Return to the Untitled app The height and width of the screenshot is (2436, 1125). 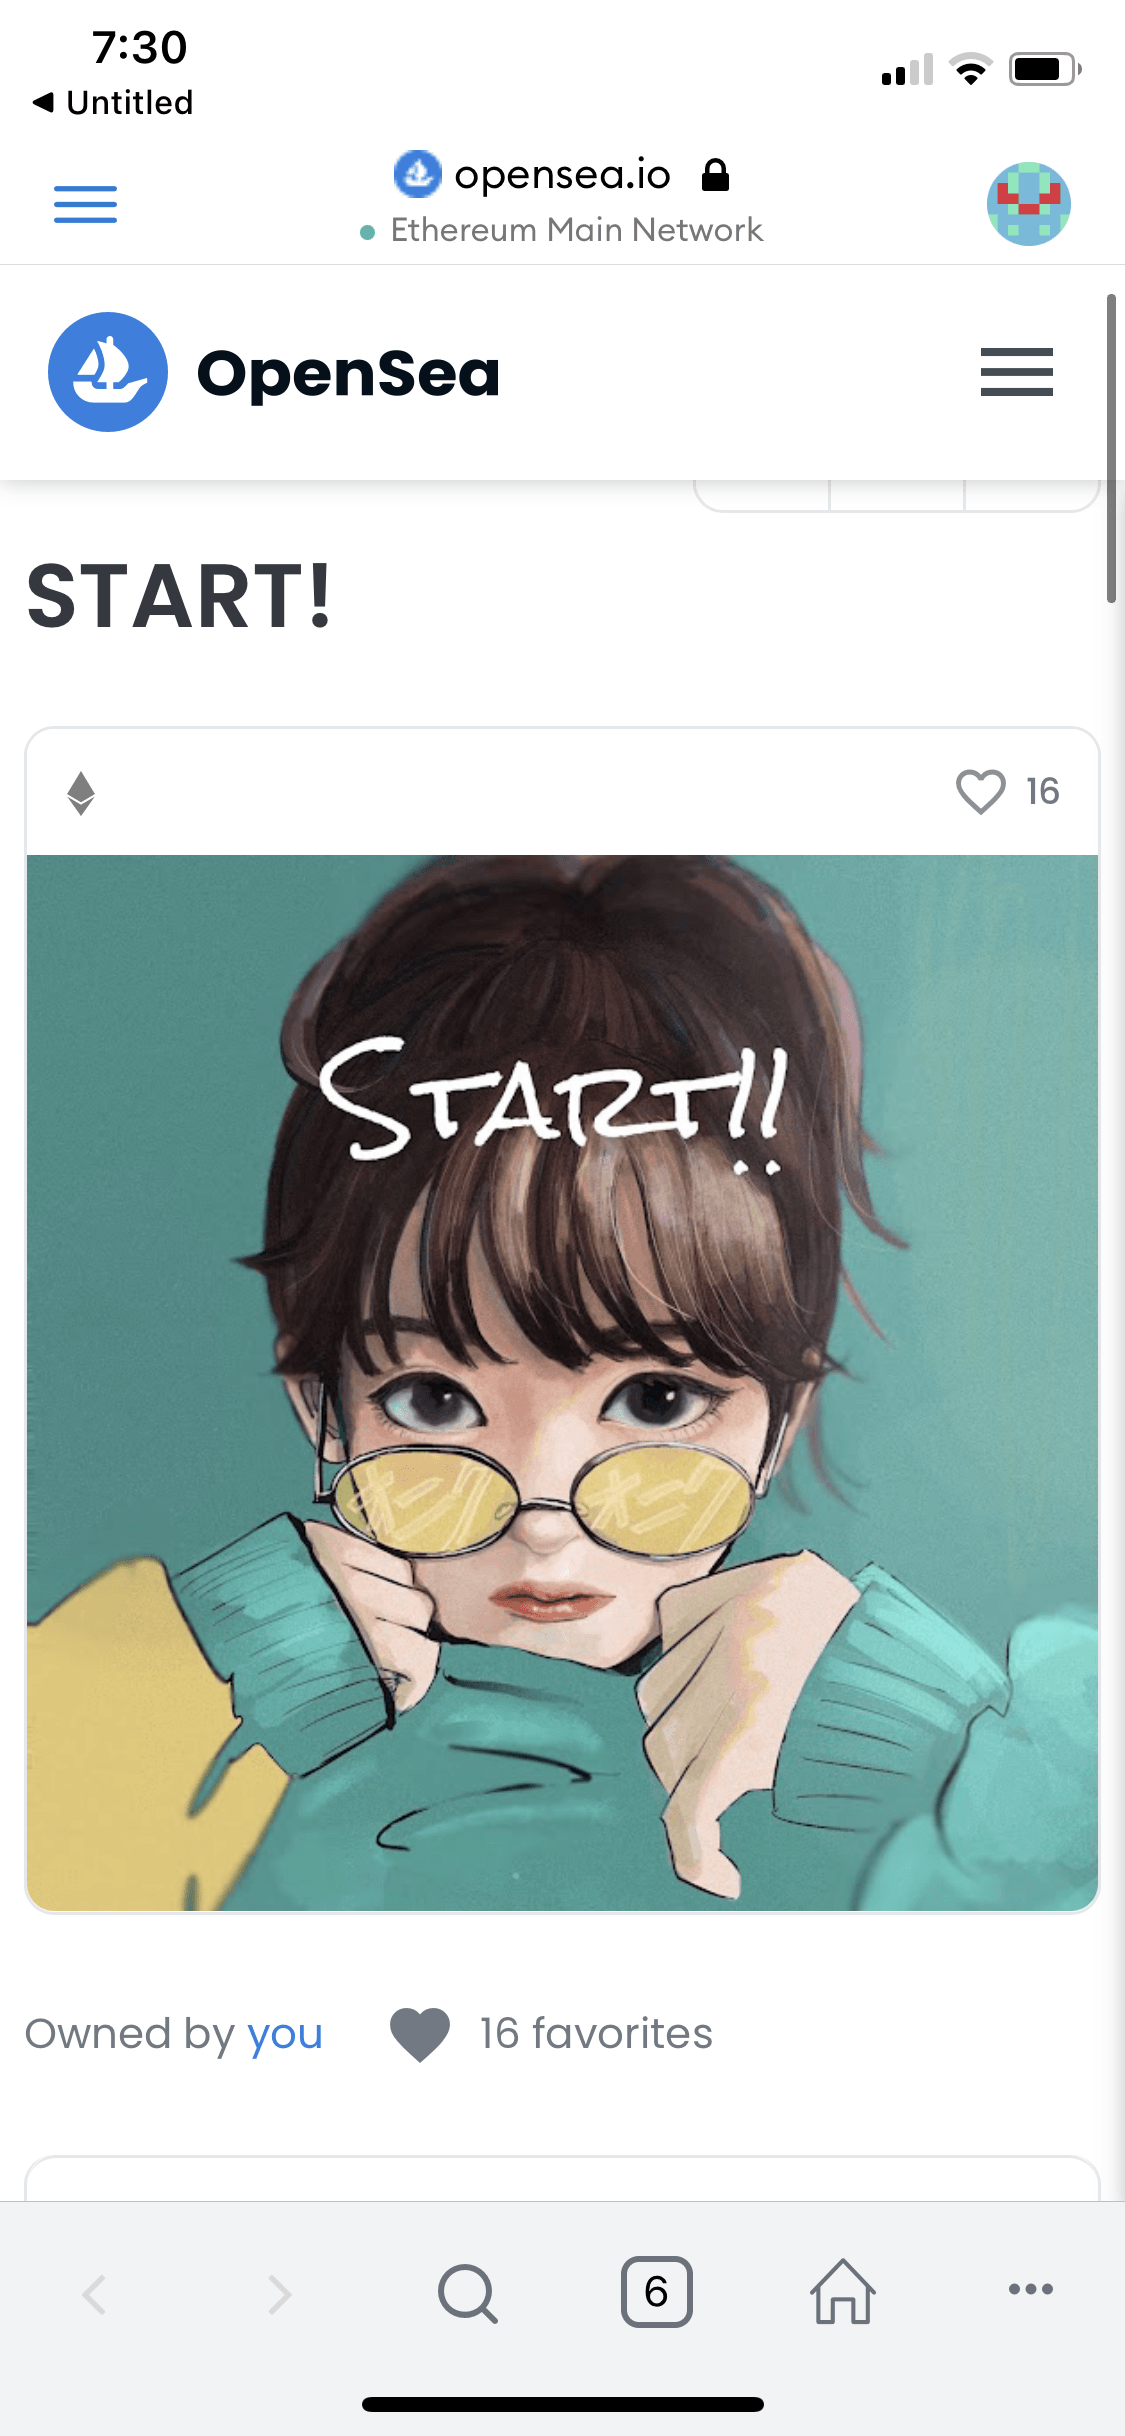tap(113, 102)
